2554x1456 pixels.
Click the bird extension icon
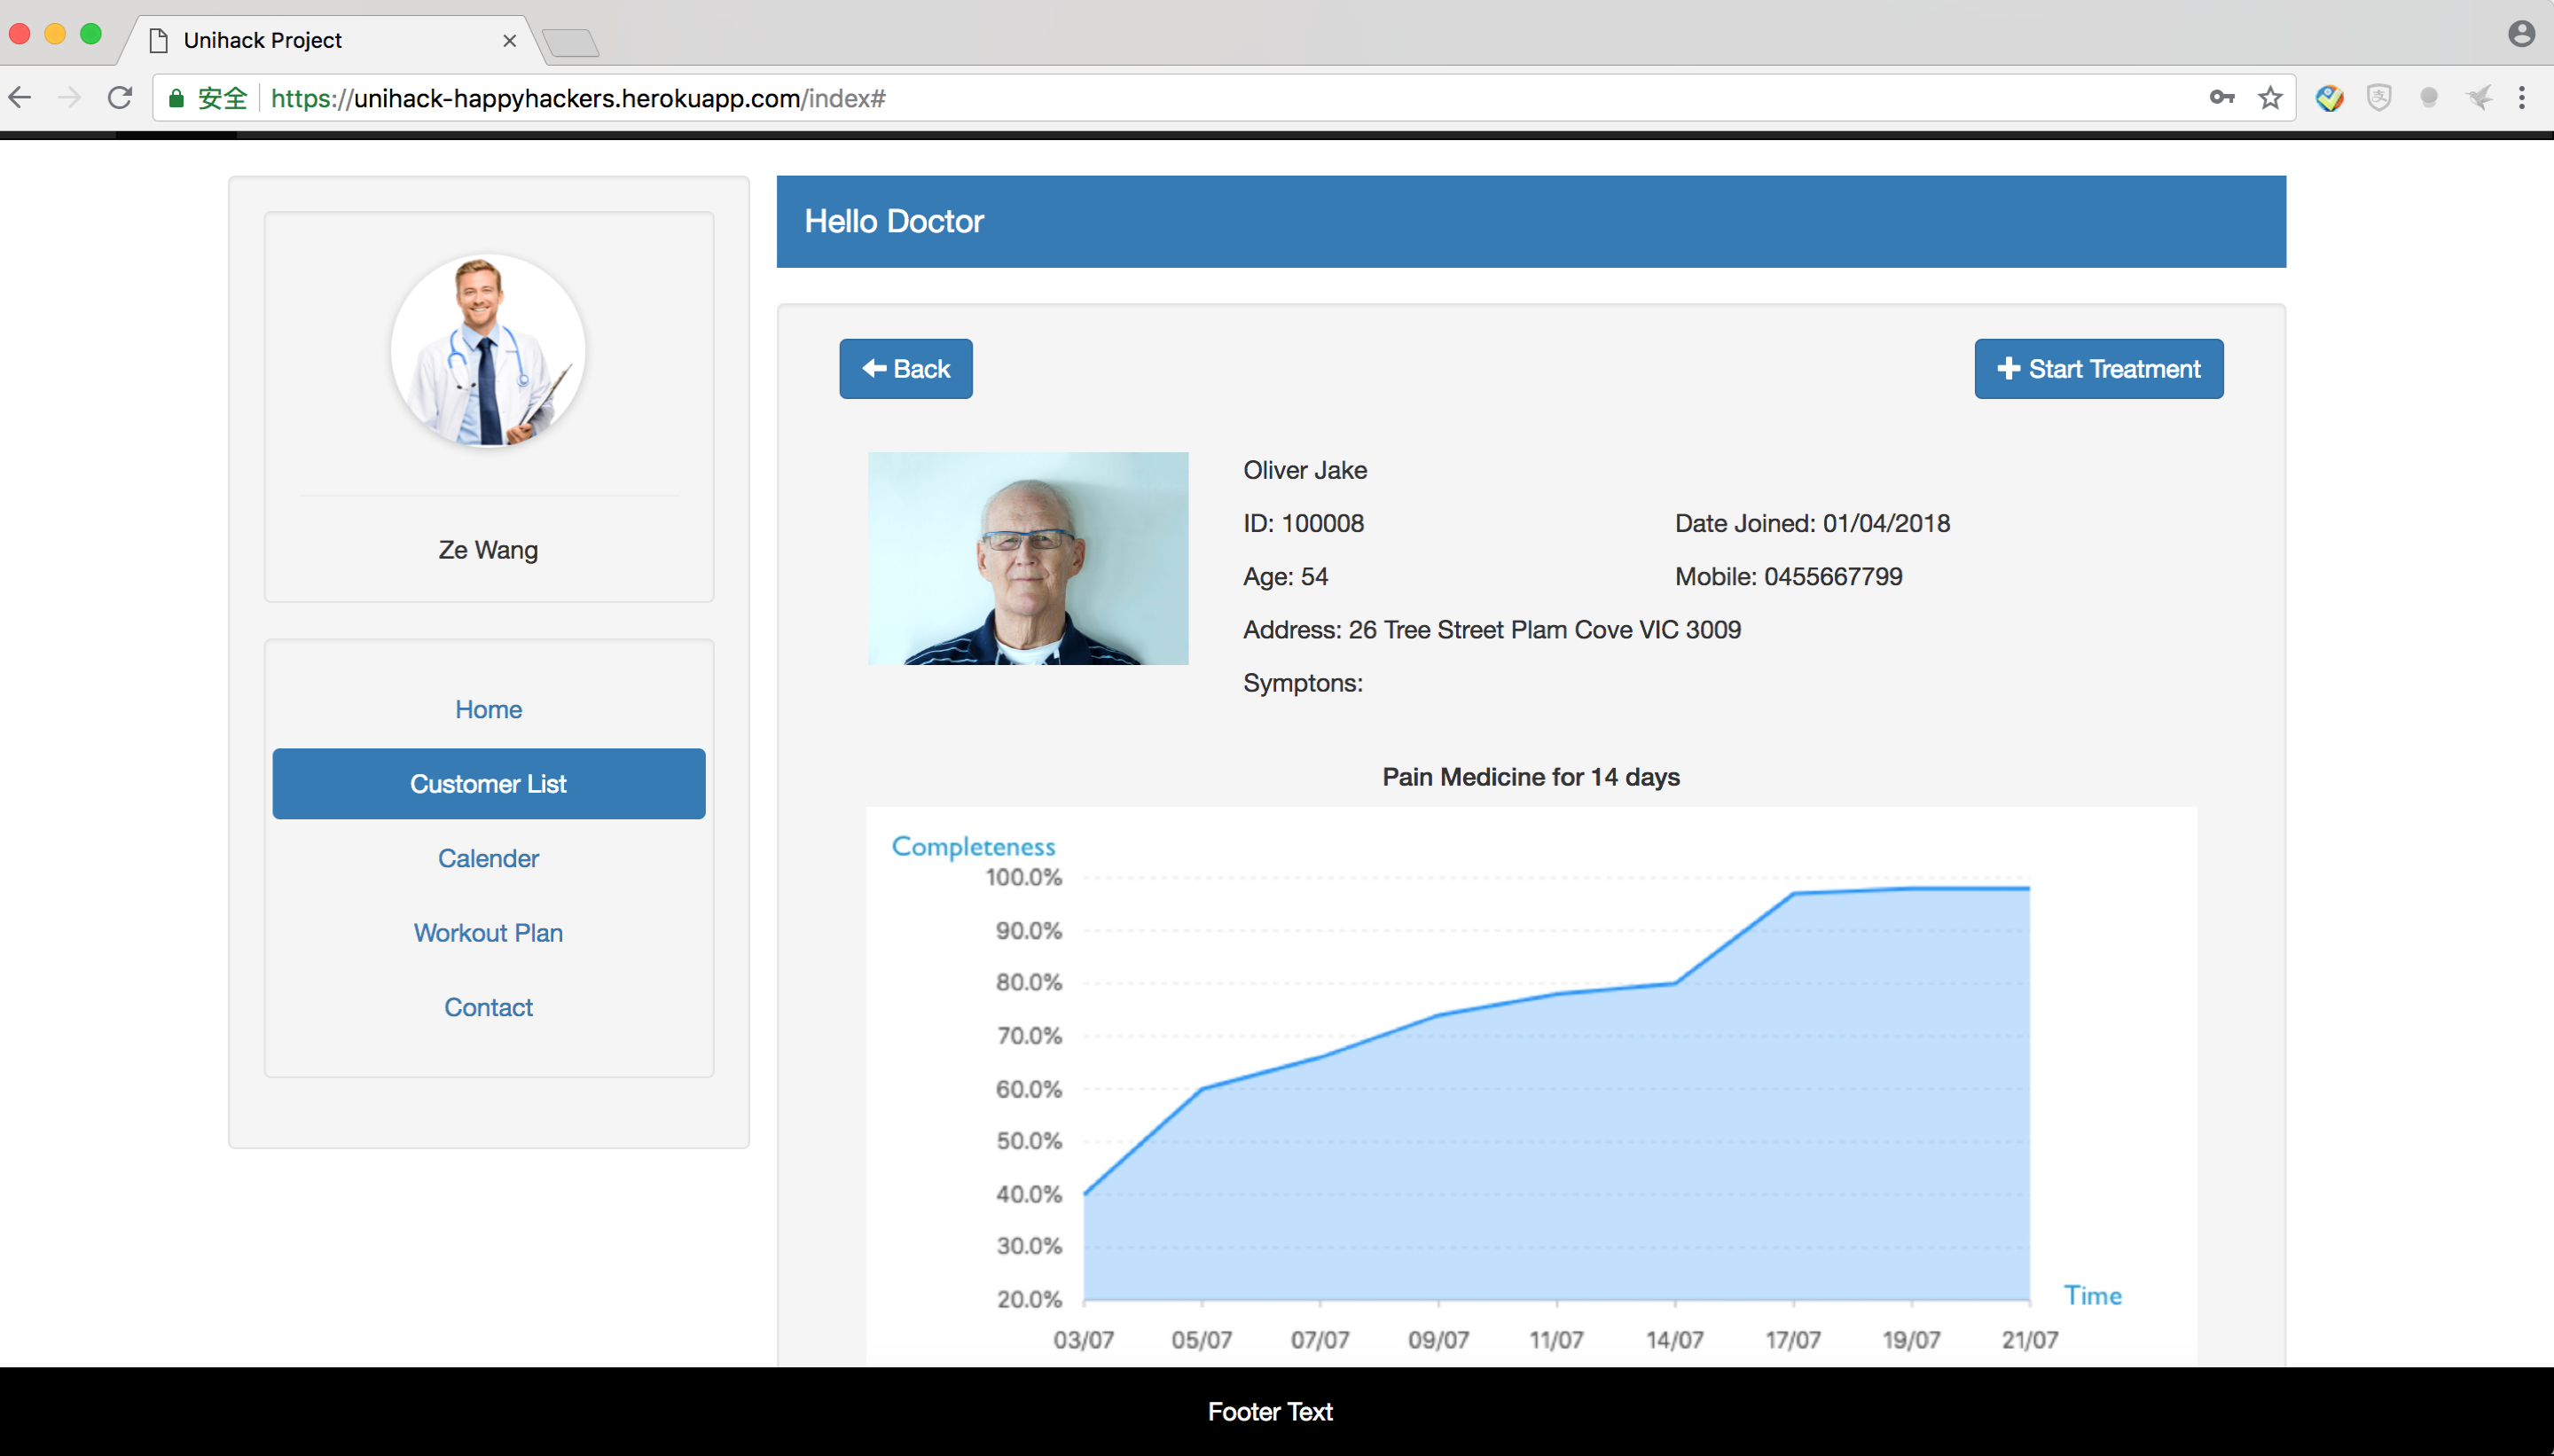click(x=2478, y=98)
